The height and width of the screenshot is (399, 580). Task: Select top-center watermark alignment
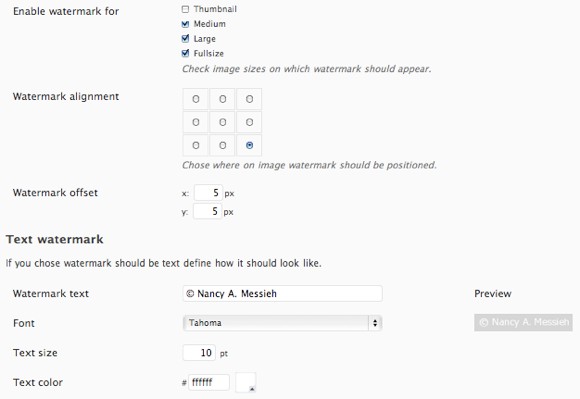coord(222,99)
